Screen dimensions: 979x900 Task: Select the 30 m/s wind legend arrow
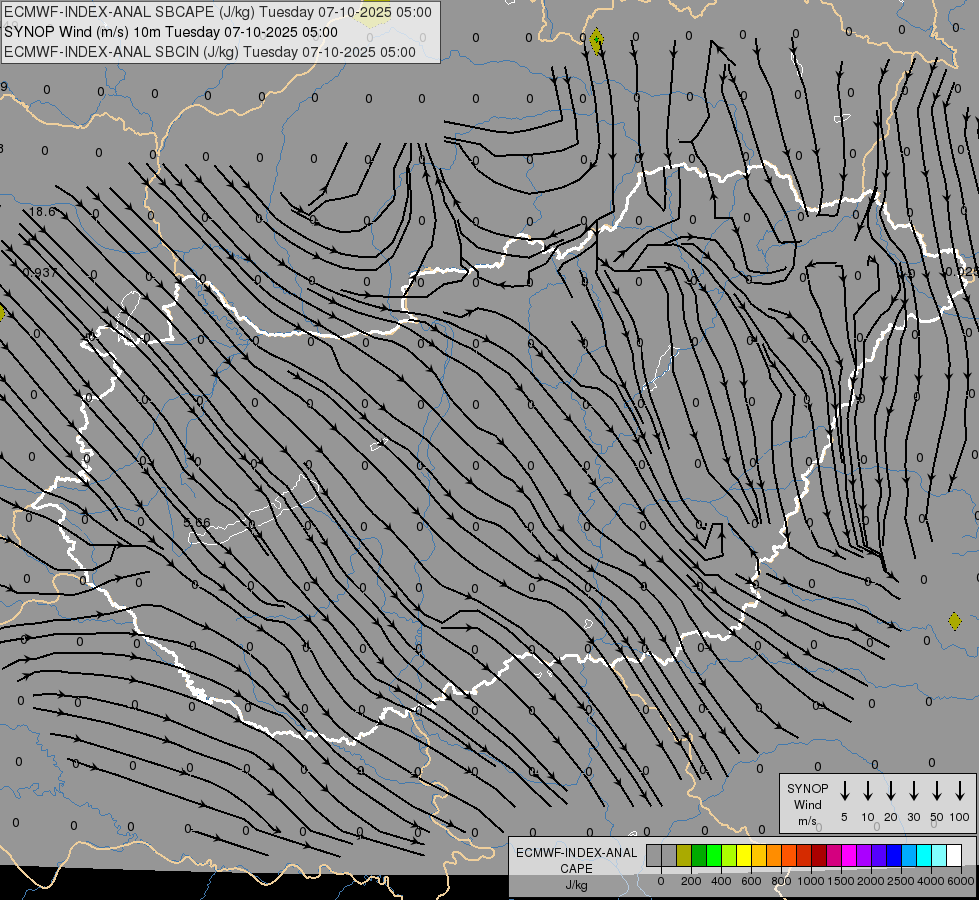click(913, 791)
